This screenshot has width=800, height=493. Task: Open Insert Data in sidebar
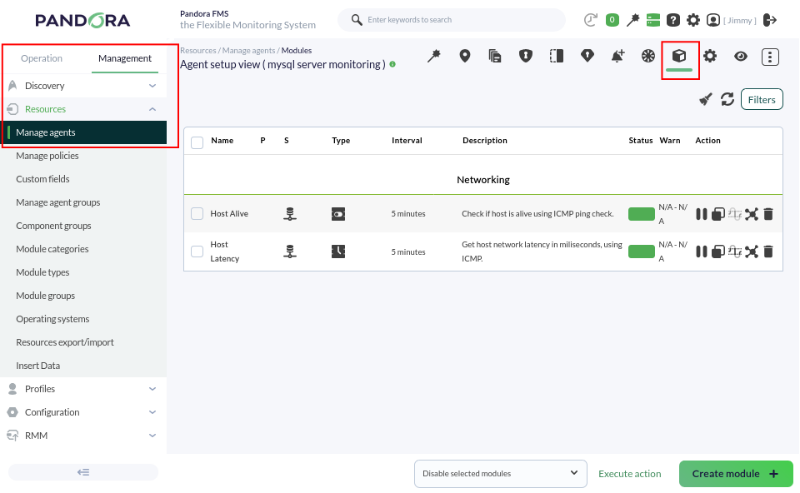coord(38,366)
